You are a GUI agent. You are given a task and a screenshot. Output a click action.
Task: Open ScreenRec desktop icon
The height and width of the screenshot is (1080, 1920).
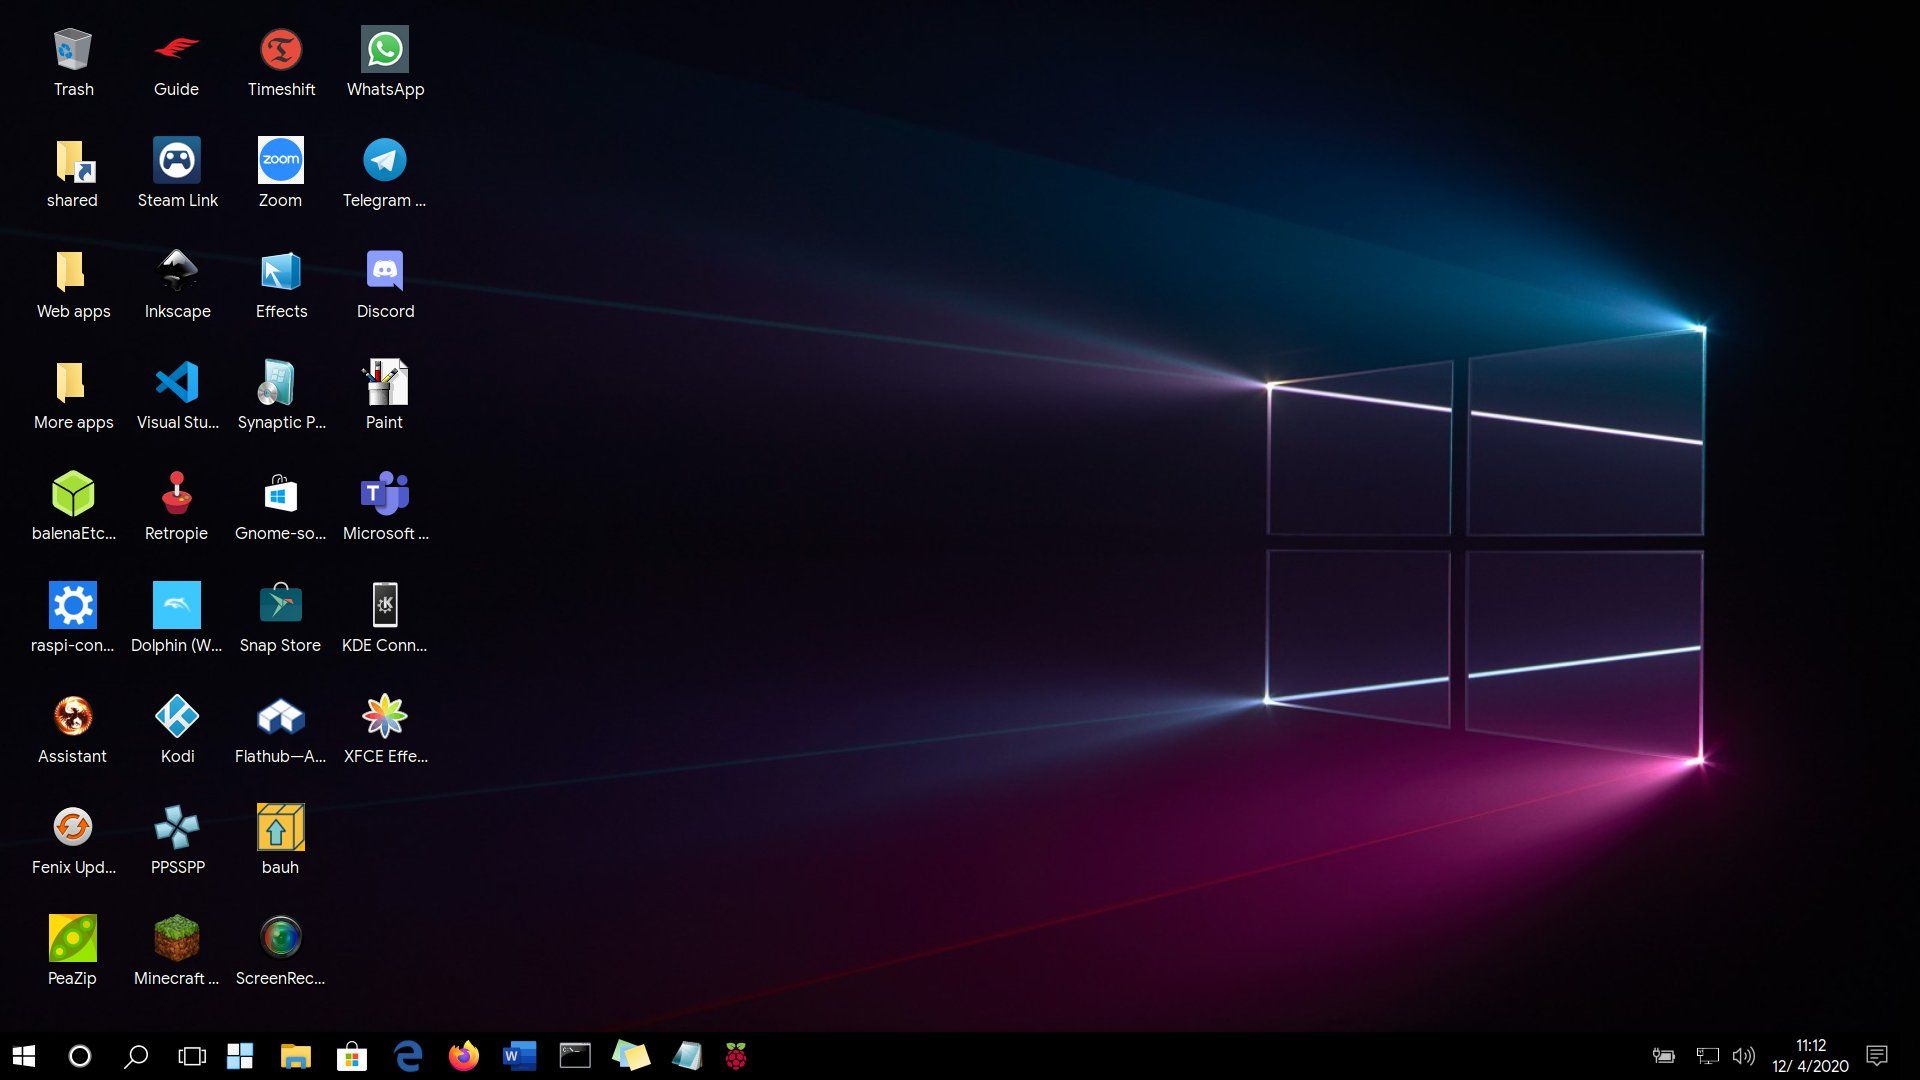pyautogui.click(x=281, y=939)
